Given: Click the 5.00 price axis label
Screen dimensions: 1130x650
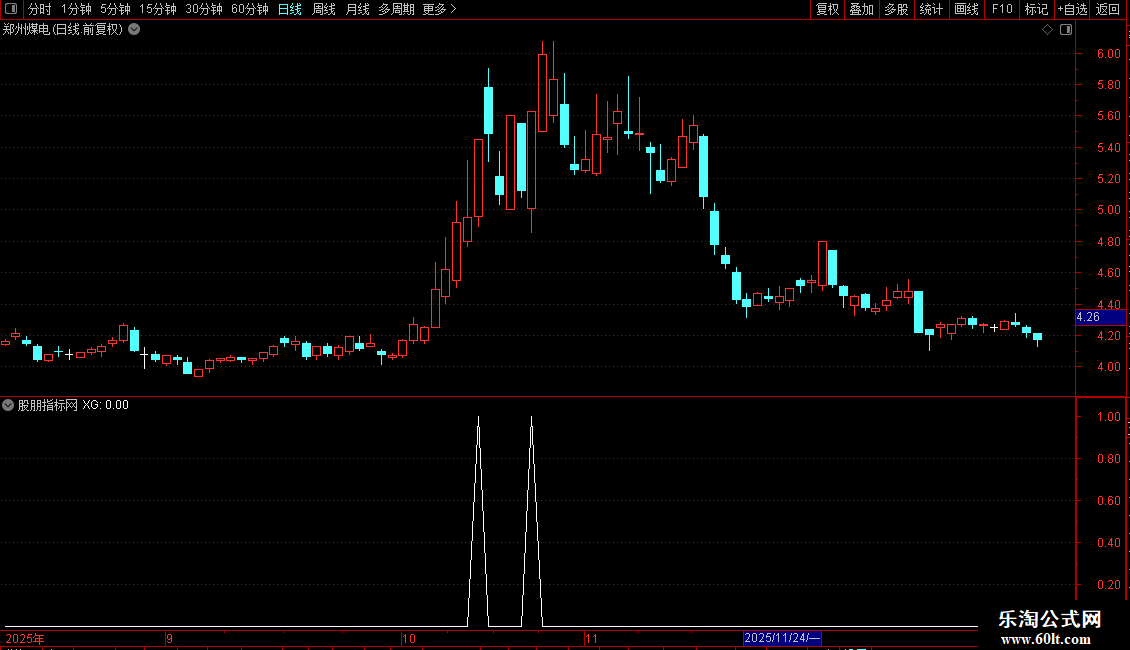Looking at the screenshot, I should [x=1108, y=210].
